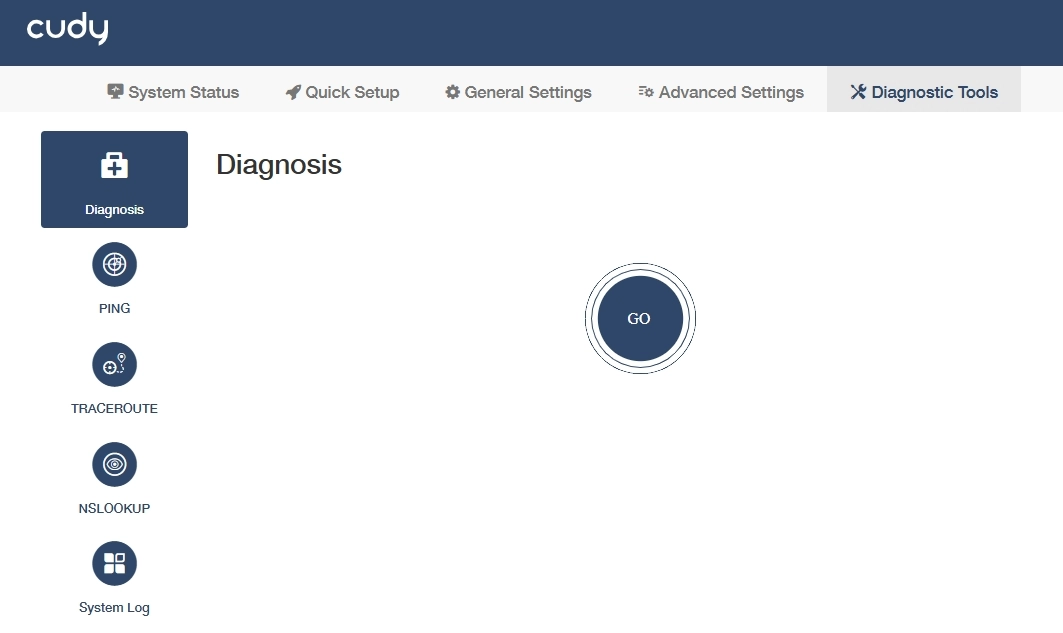Open the Quick Setup tab

(x=352, y=92)
